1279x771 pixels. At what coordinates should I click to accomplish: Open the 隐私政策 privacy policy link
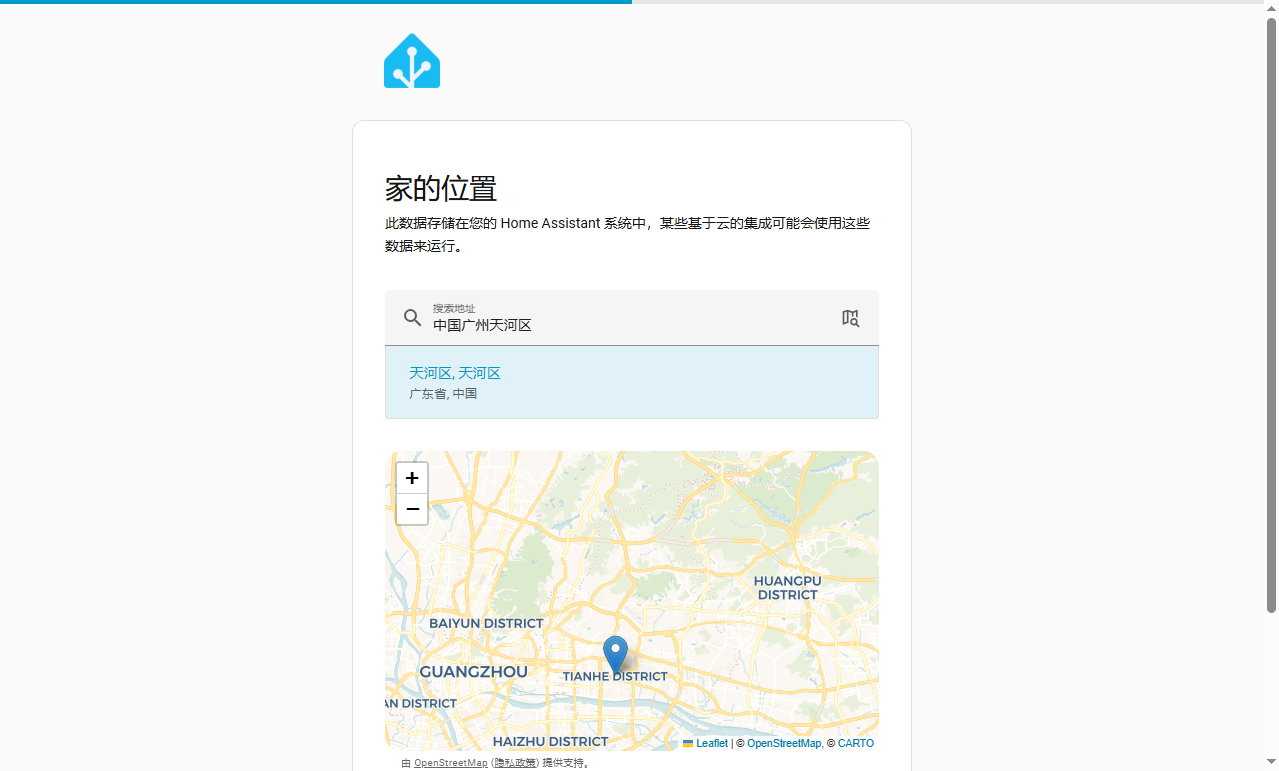514,762
